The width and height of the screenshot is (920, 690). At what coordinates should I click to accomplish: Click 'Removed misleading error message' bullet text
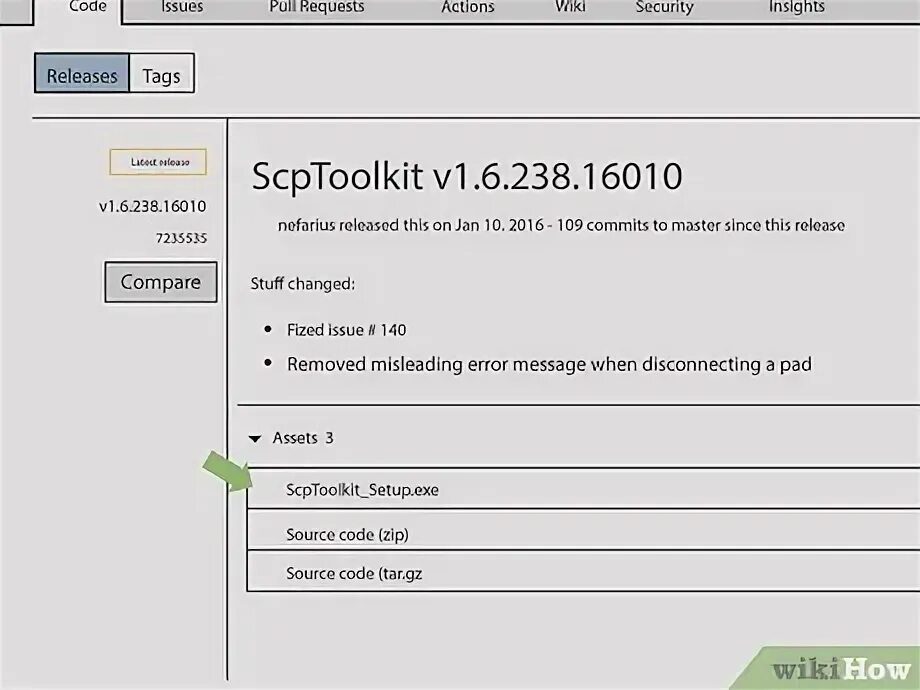(x=549, y=364)
